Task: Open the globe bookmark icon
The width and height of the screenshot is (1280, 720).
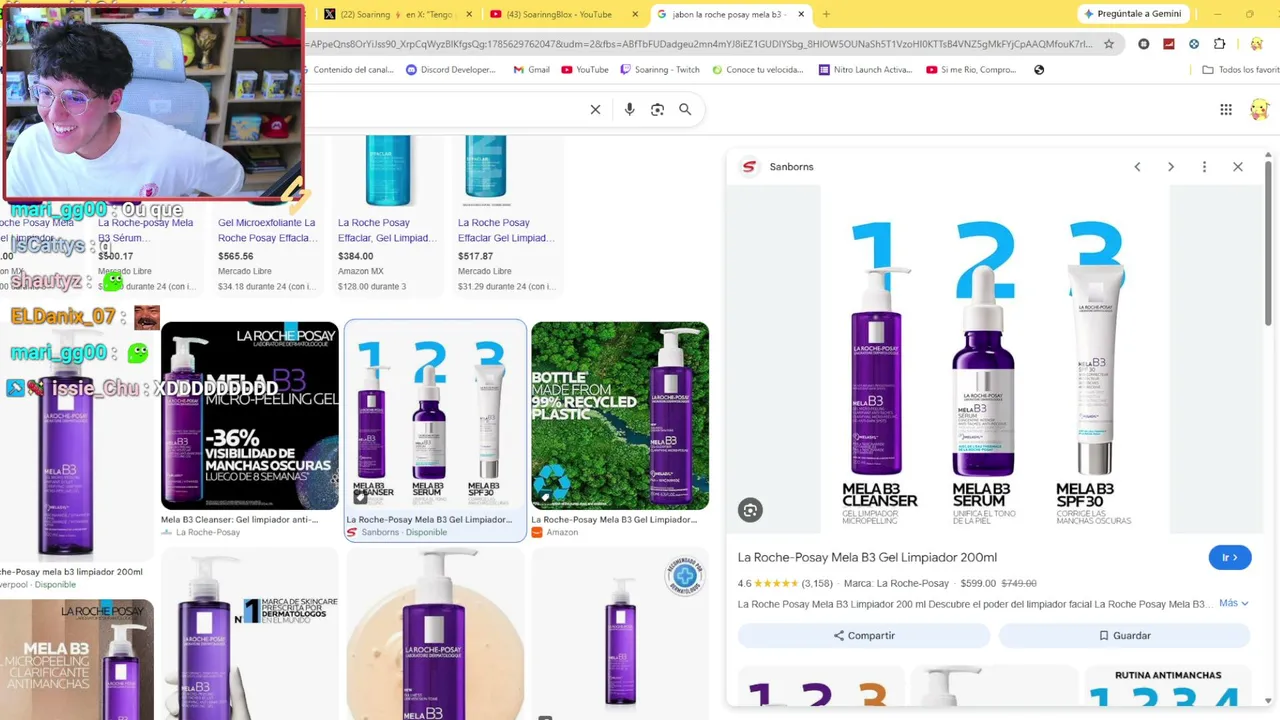Action: pyautogui.click(x=1039, y=70)
